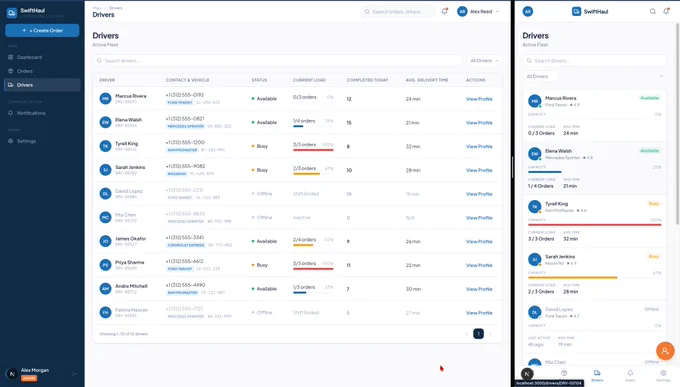Click James Okafor's JO avatar in the table
Screen dimensions: 680x387
coord(105,241)
